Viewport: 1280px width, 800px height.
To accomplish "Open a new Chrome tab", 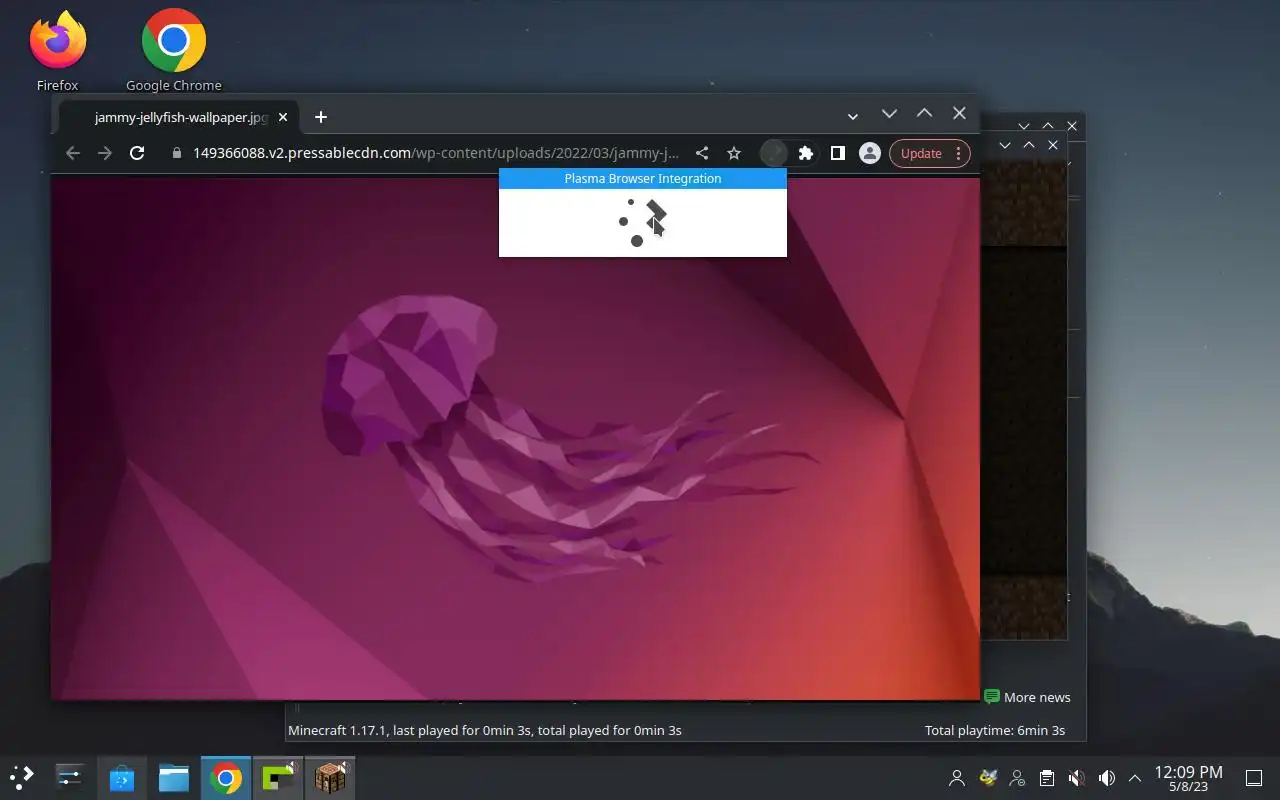I will click(x=320, y=117).
